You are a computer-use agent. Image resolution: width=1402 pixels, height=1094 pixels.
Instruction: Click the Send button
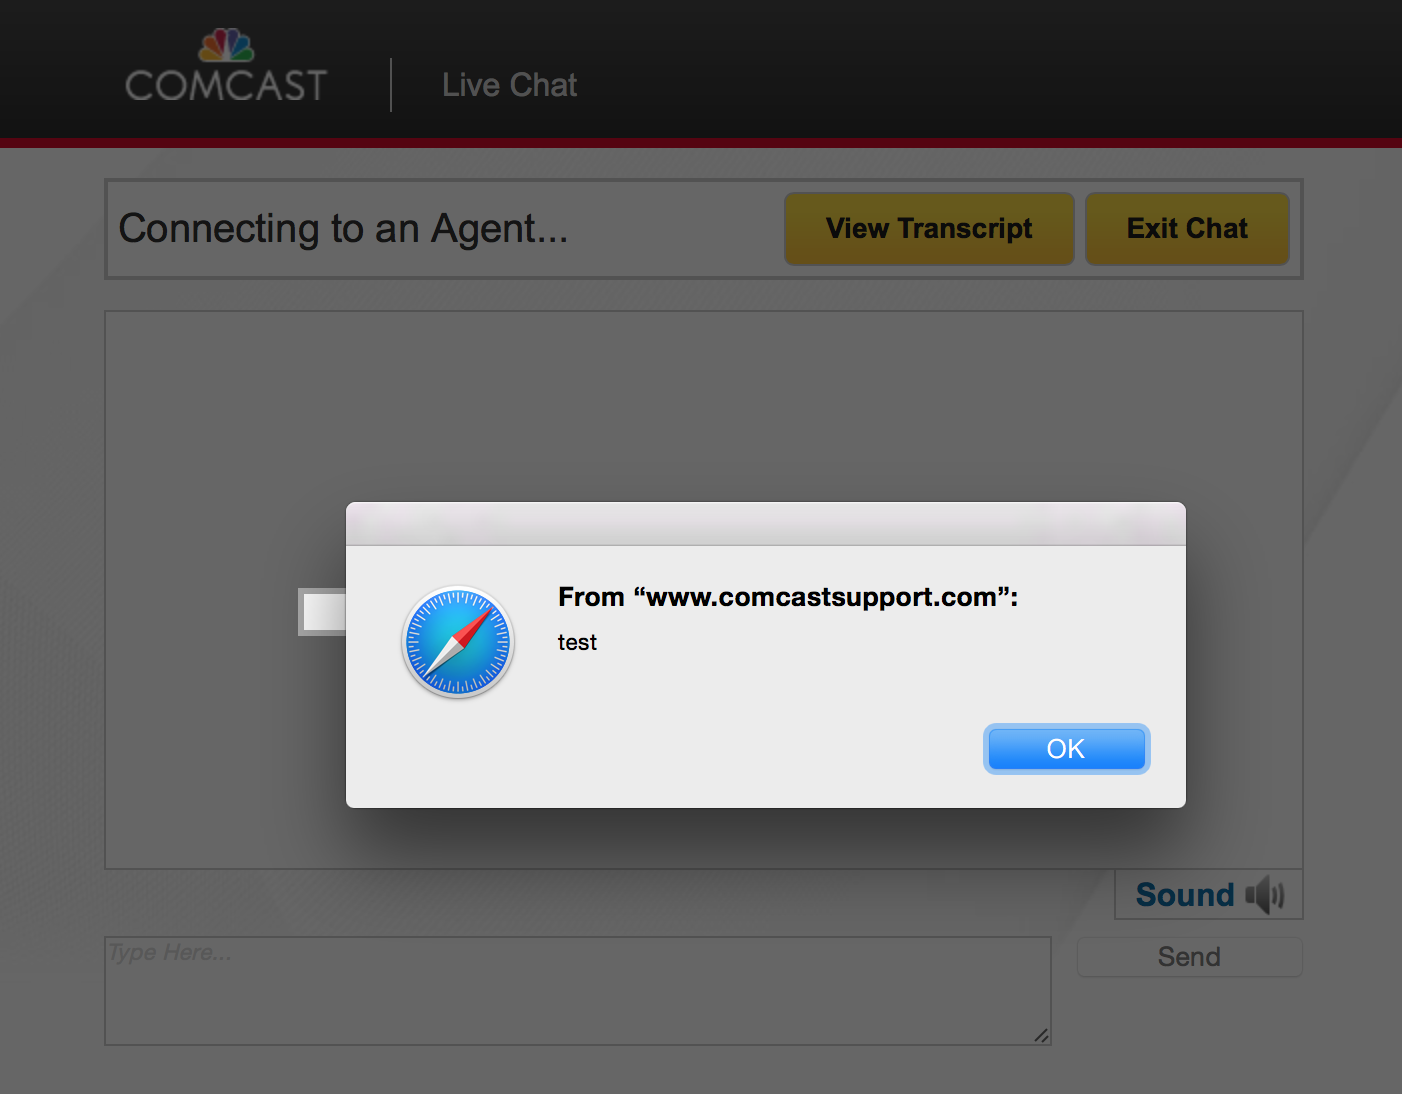1189,957
